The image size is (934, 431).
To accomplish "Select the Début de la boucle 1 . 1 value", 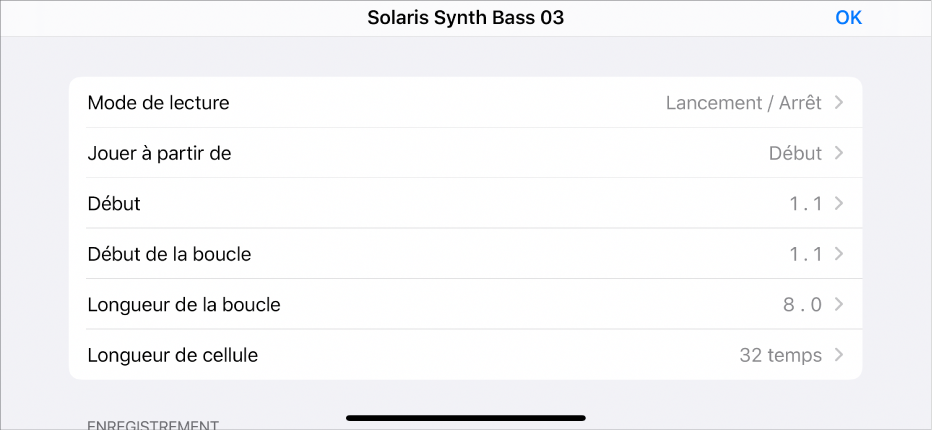I will coord(805,254).
